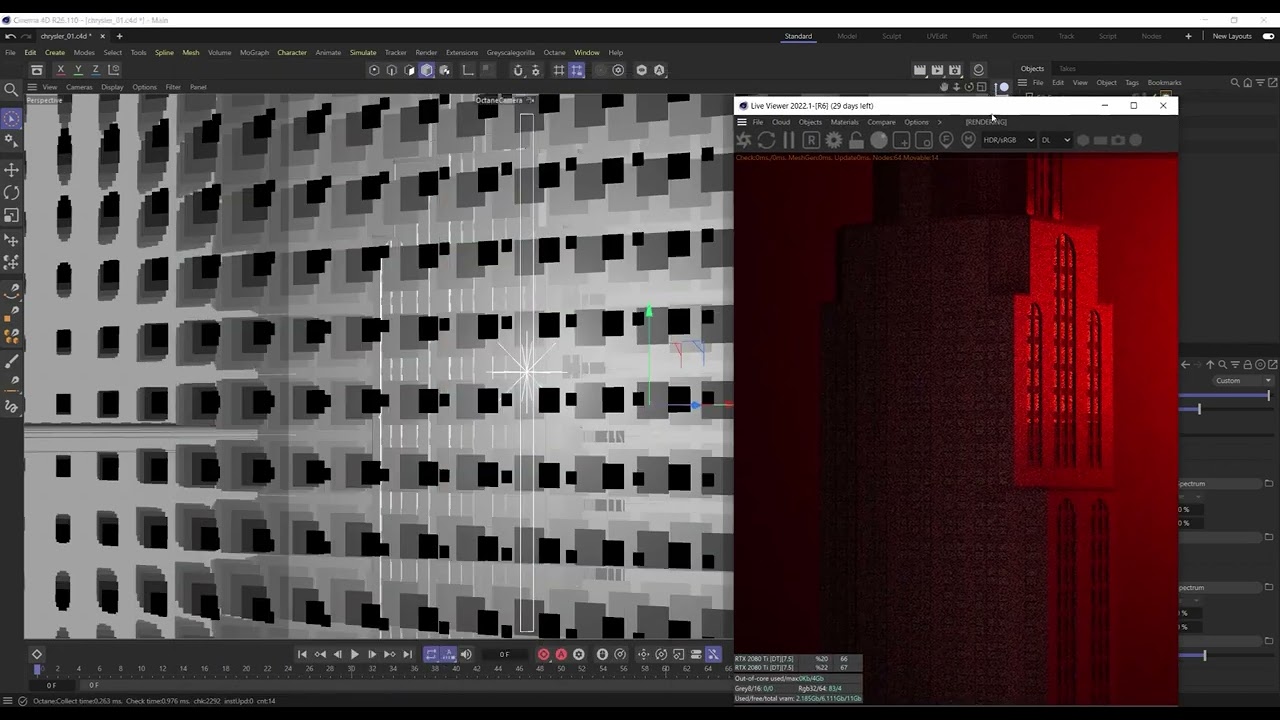Click the render region R icon
The width and height of the screenshot is (1280, 720).
pos(811,140)
